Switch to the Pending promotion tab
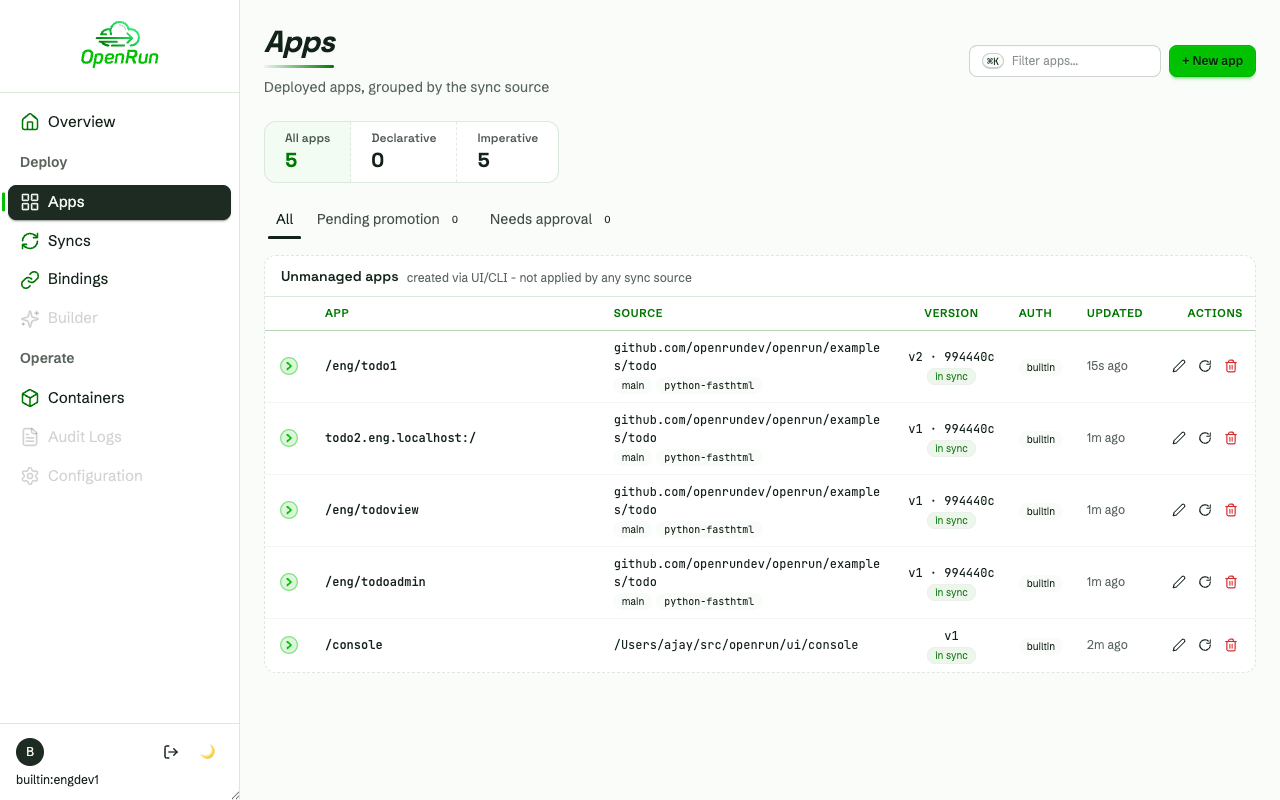 pyautogui.click(x=387, y=220)
